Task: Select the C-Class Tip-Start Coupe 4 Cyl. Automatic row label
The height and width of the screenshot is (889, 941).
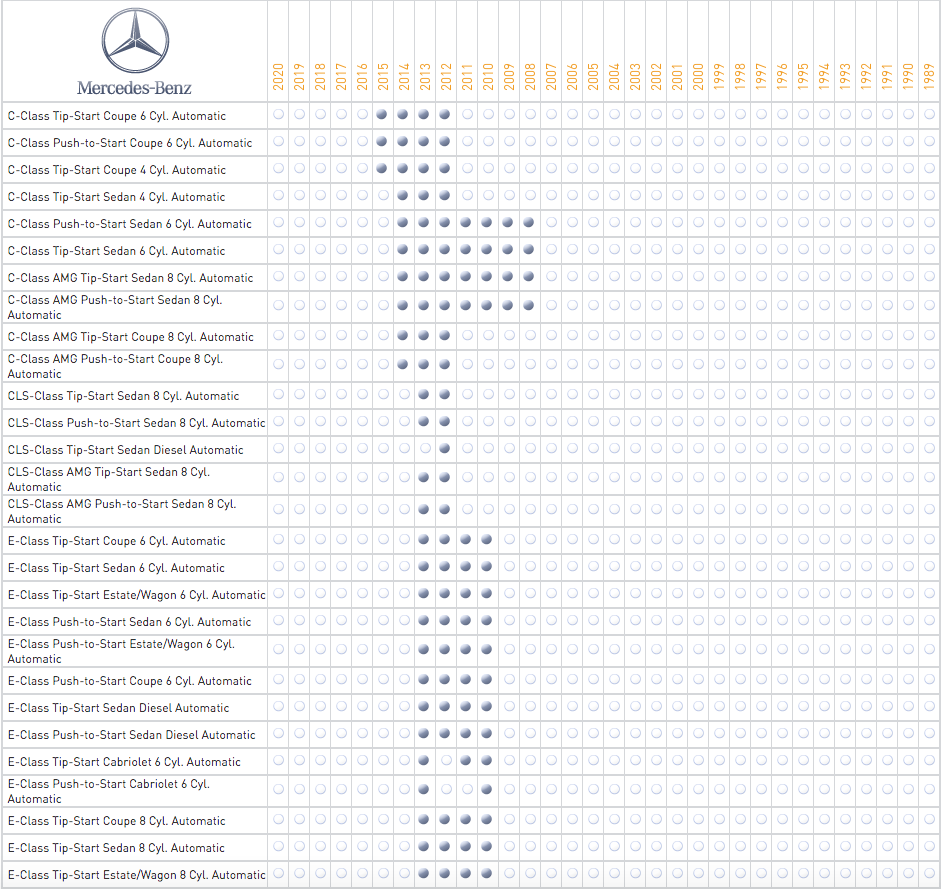Action: [x=117, y=170]
